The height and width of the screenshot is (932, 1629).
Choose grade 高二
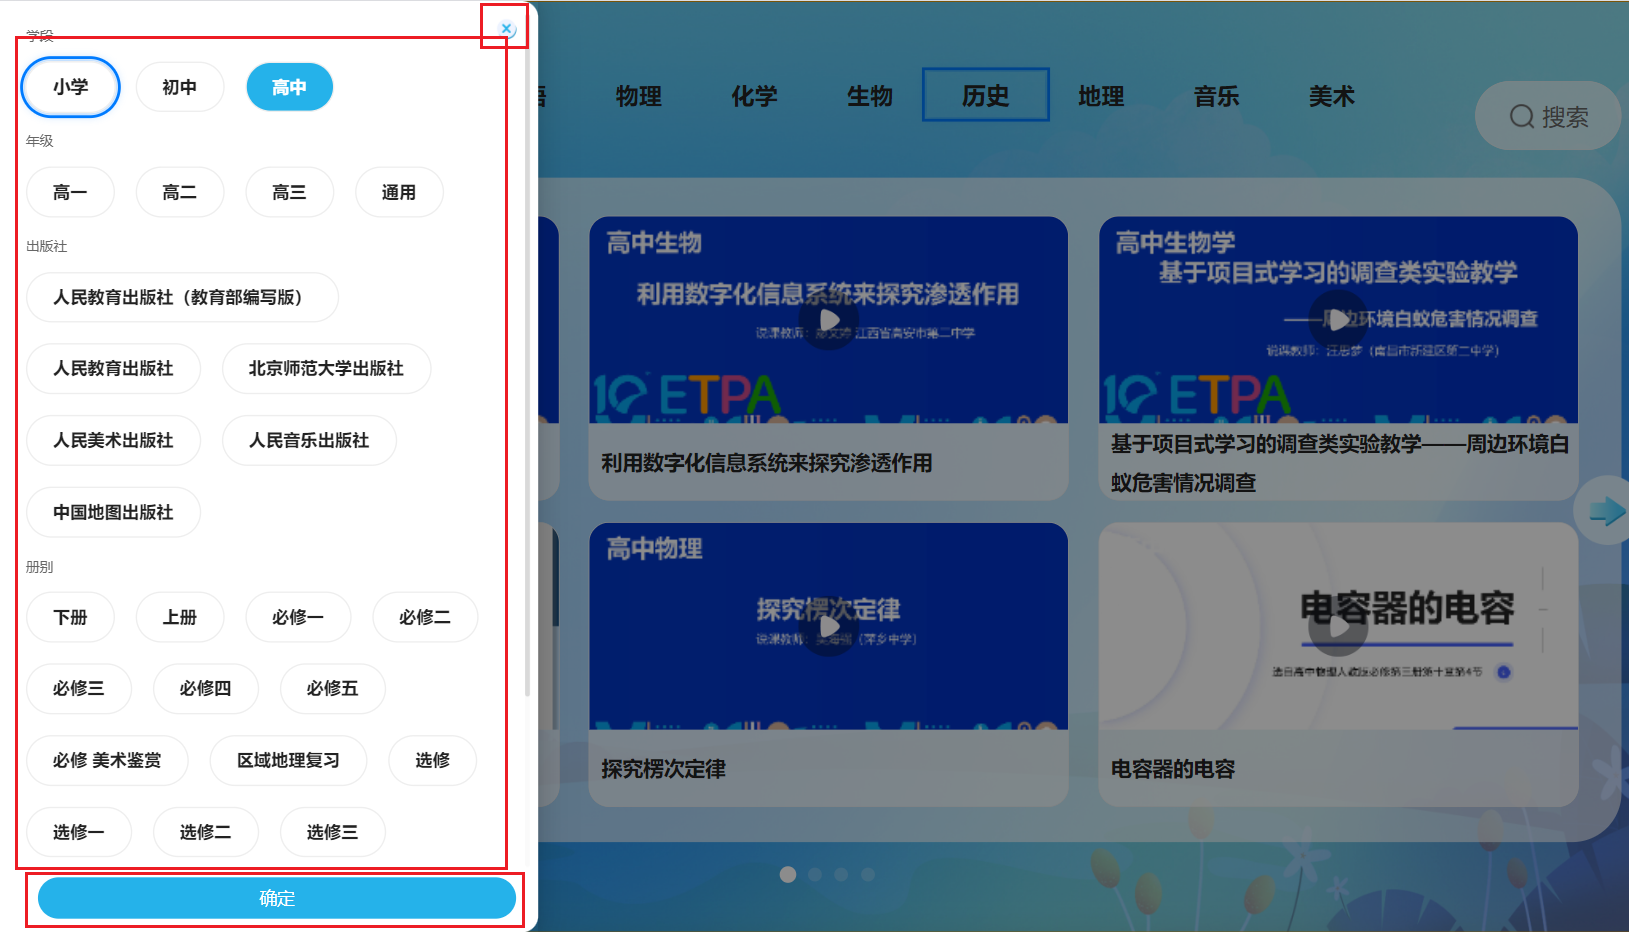(180, 192)
